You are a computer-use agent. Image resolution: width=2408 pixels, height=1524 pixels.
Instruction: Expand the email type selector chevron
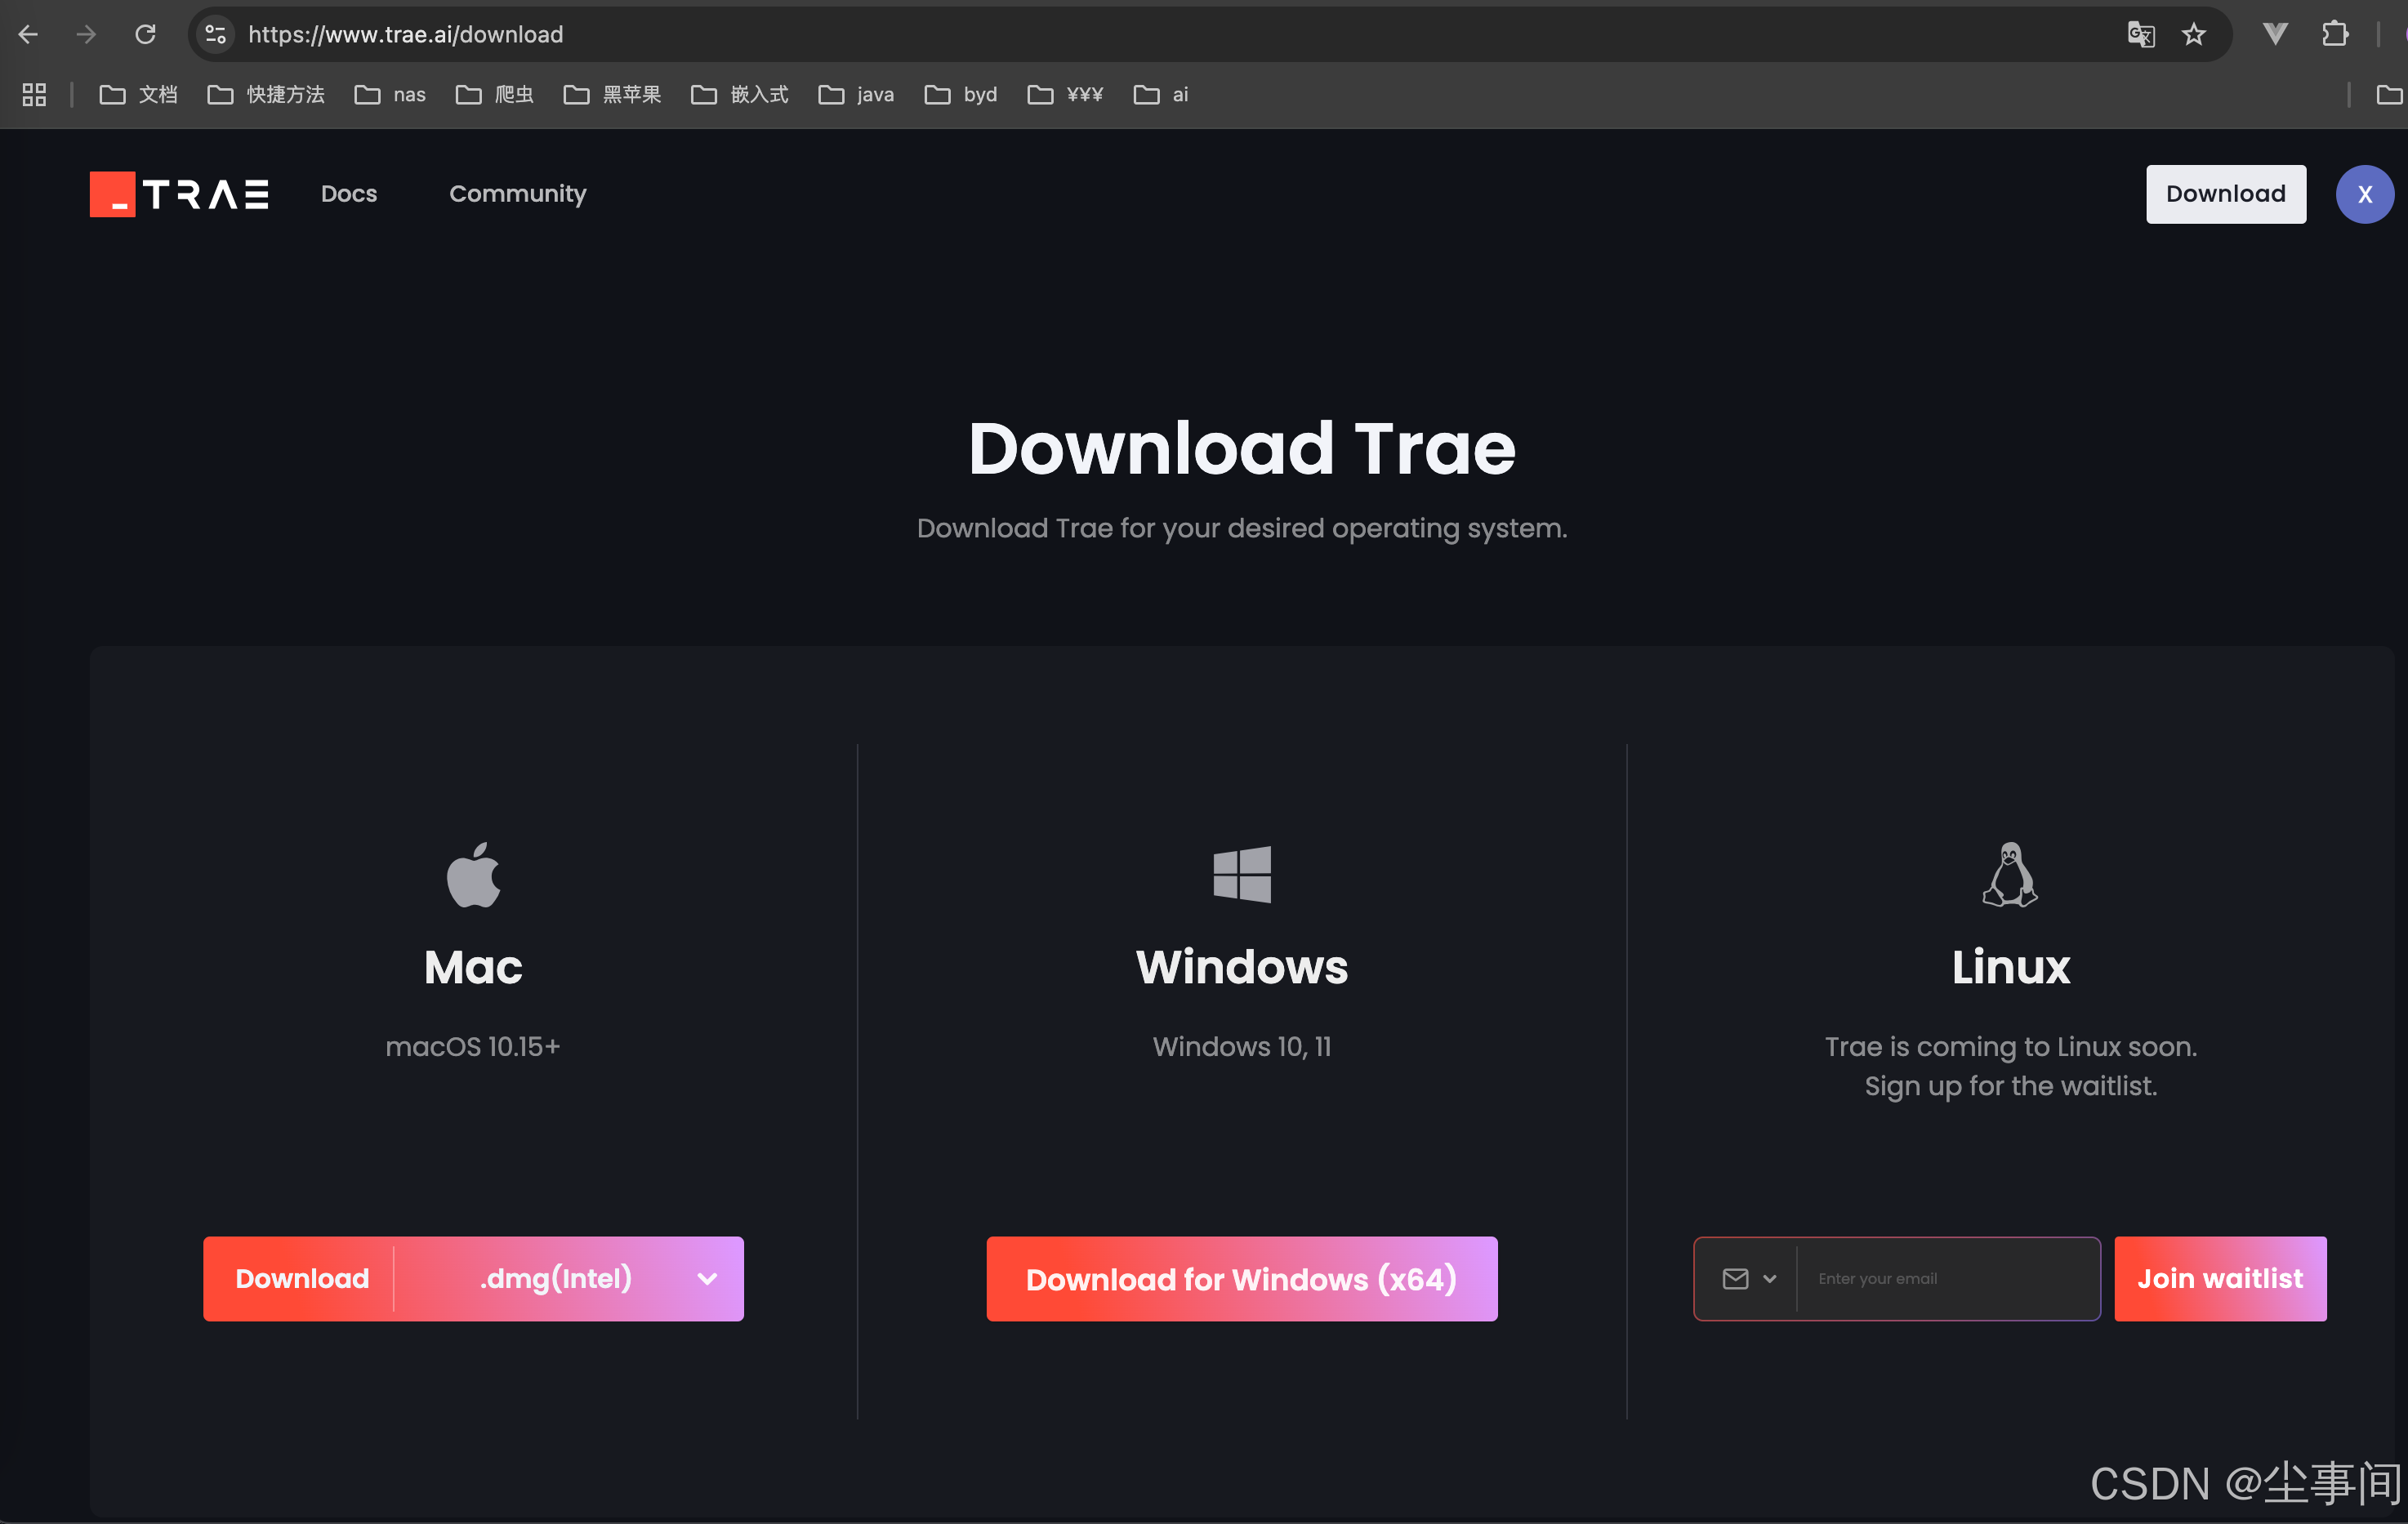[1769, 1279]
